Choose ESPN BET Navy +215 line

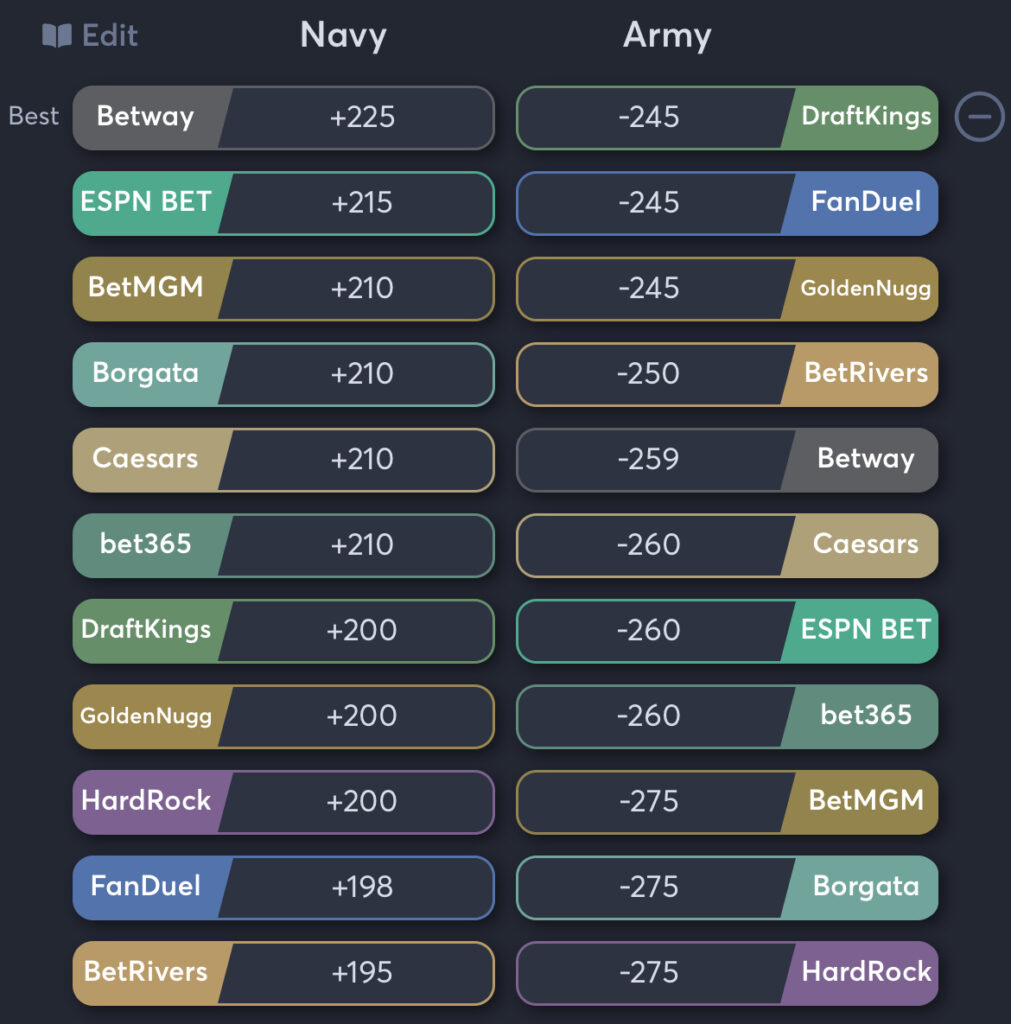283,203
